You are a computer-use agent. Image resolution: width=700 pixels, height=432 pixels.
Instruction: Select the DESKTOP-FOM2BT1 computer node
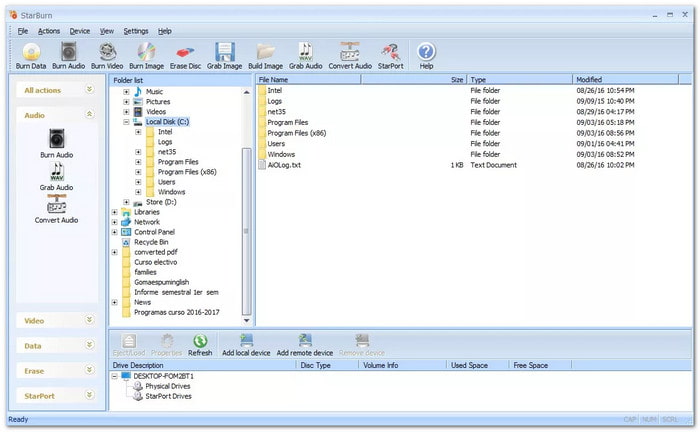tap(163, 376)
